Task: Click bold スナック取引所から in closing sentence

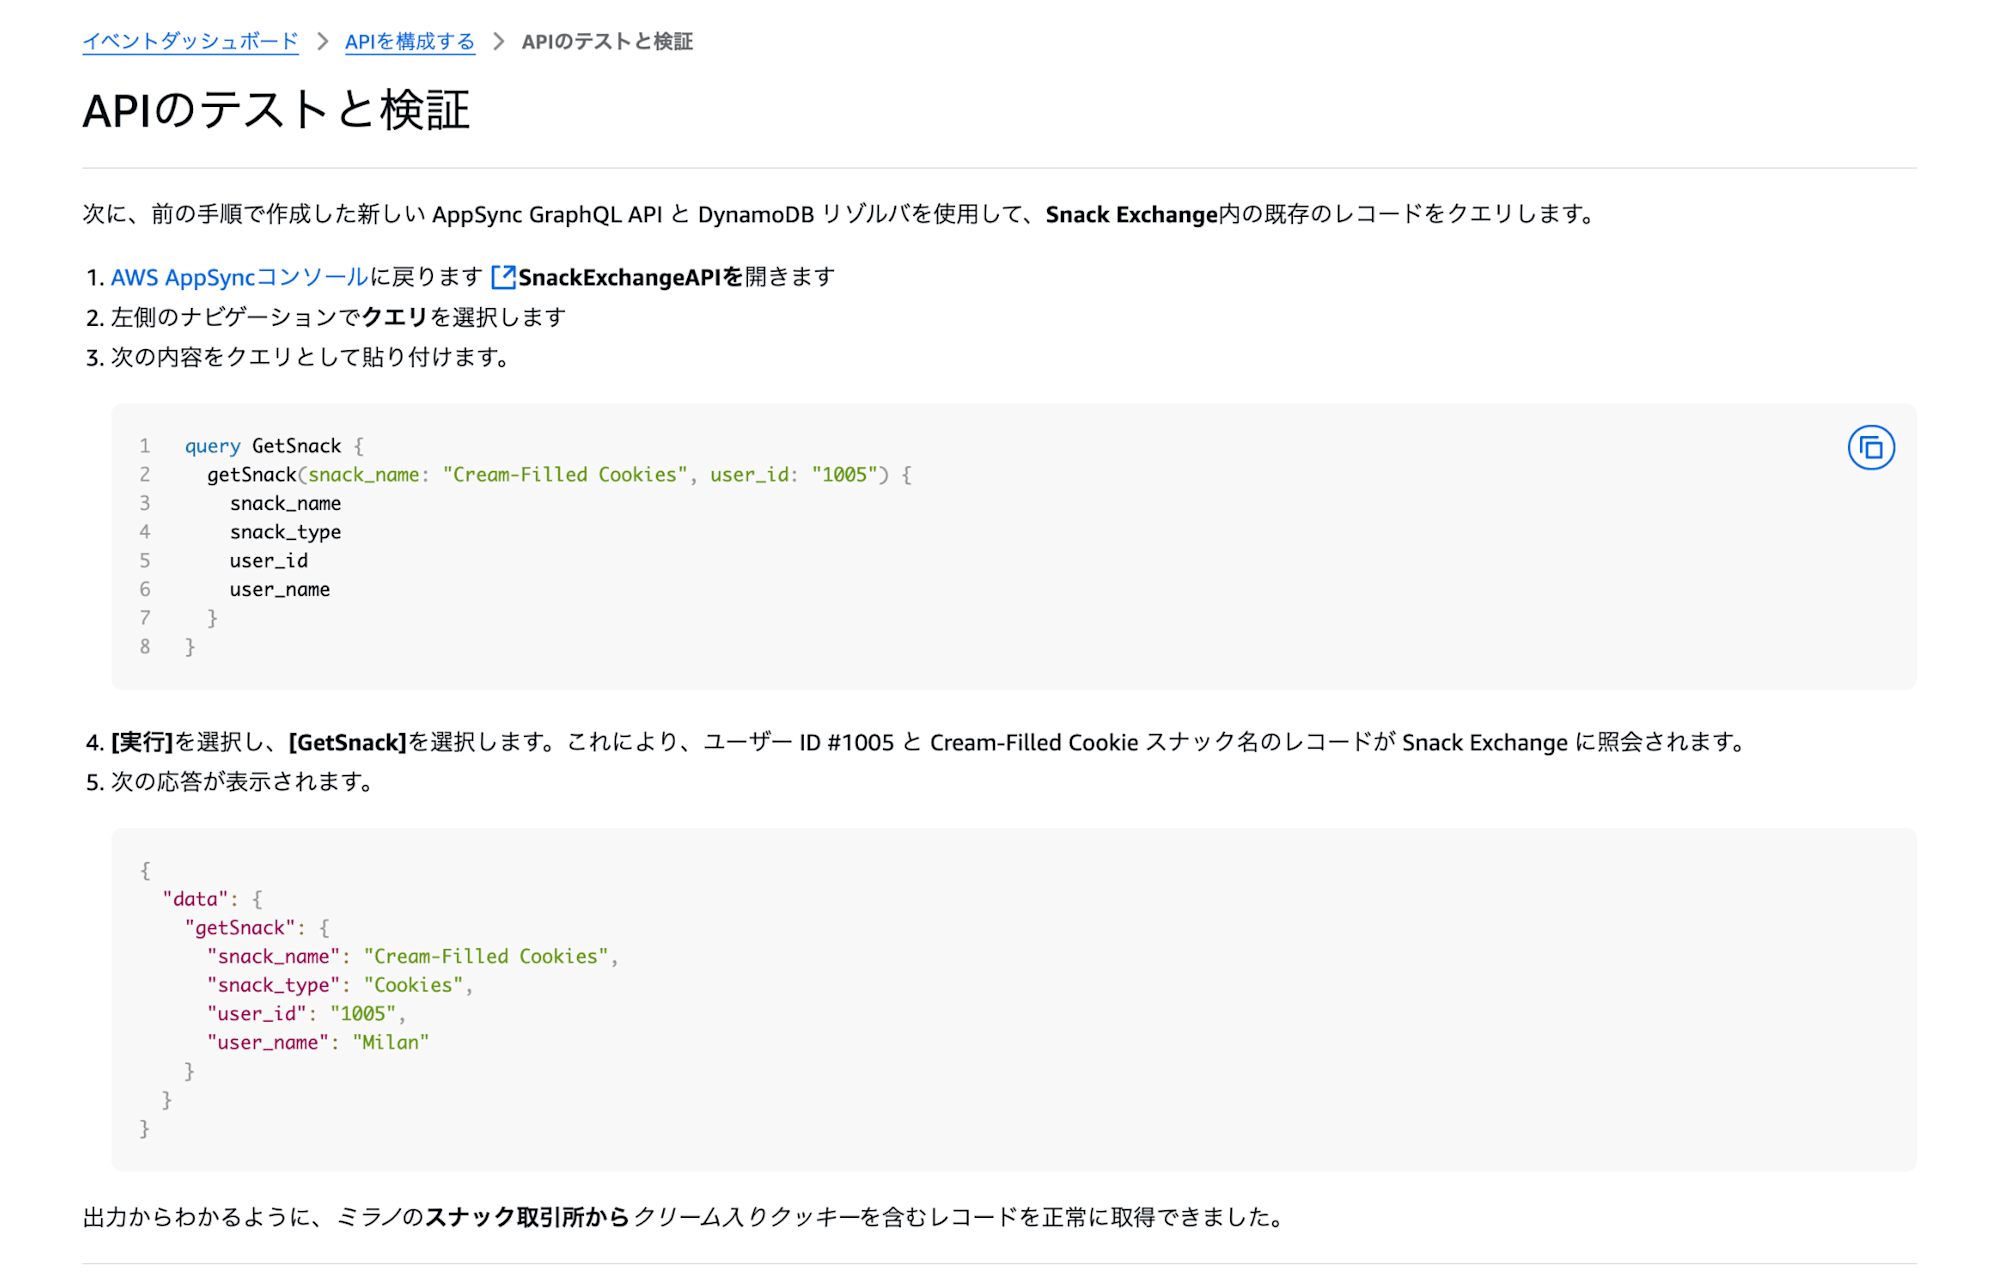Action: point(528,1217)
